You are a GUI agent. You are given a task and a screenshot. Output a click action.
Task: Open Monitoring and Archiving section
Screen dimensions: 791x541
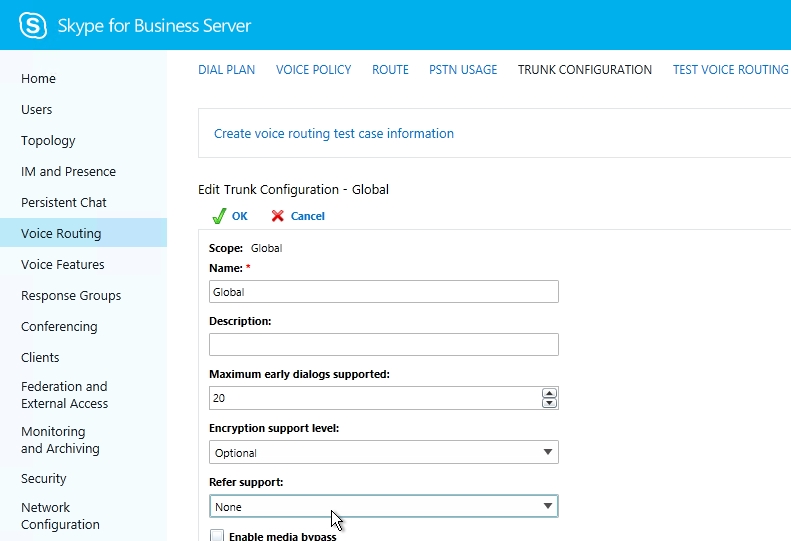(x=60, y=440)
